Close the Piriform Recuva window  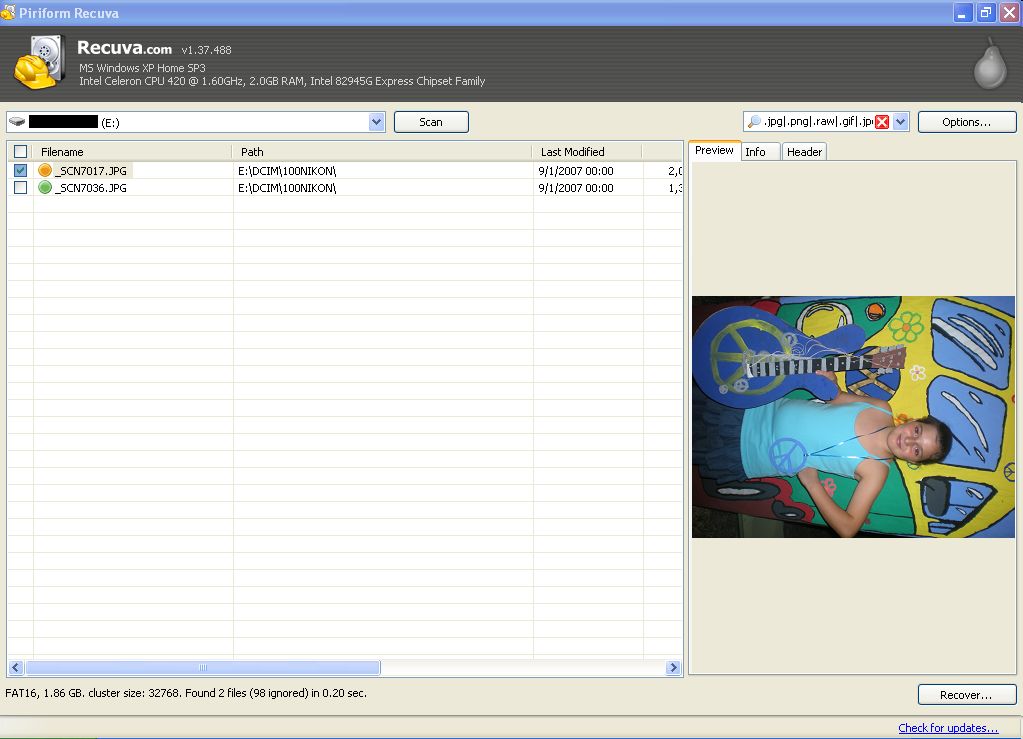tap(1009, 12)
